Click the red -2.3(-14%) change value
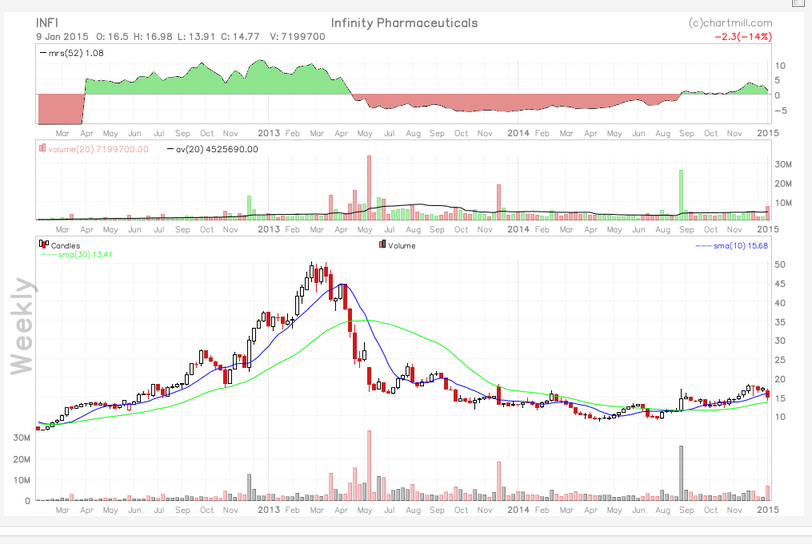Screen dimensions: 812x544 point(743,37)
